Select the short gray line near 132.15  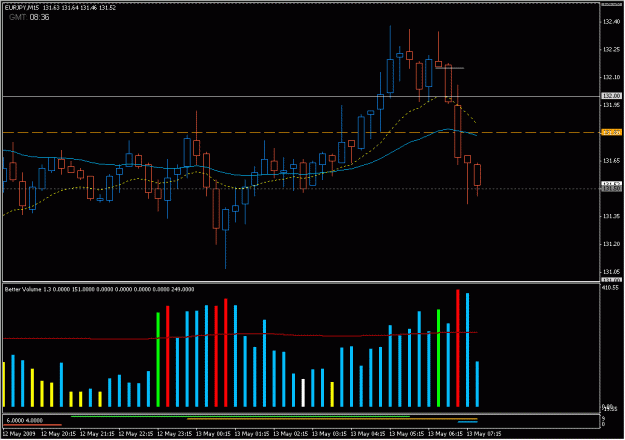(450, 68)
